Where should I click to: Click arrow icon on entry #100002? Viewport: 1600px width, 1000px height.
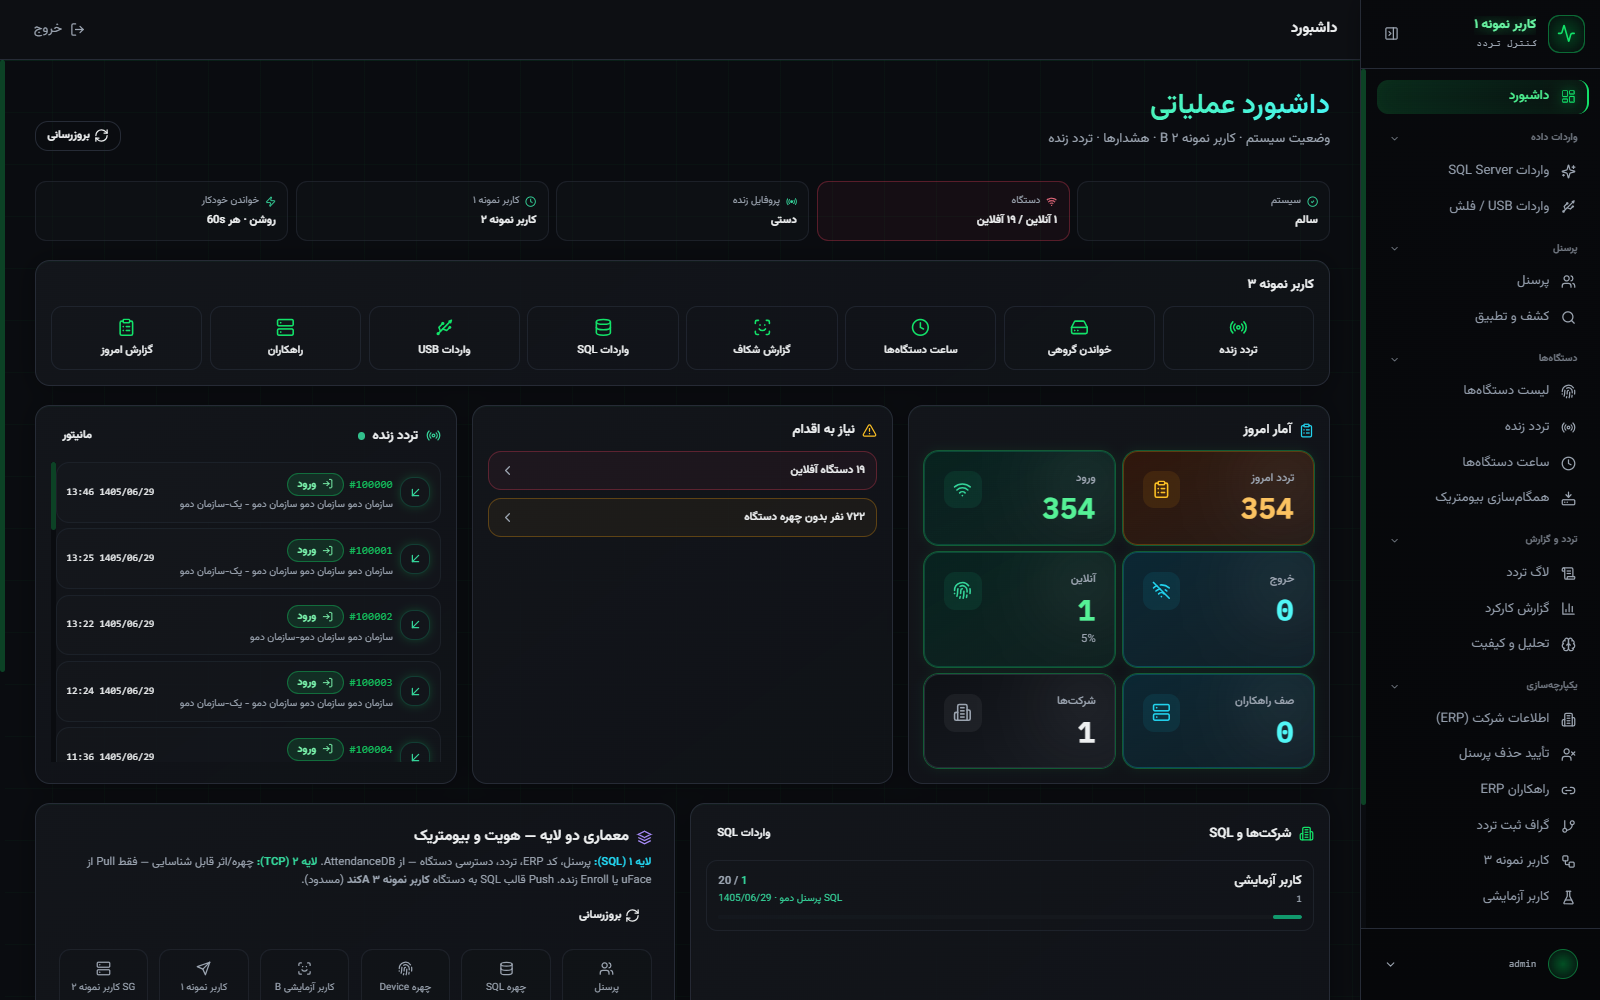coord(415,625)
